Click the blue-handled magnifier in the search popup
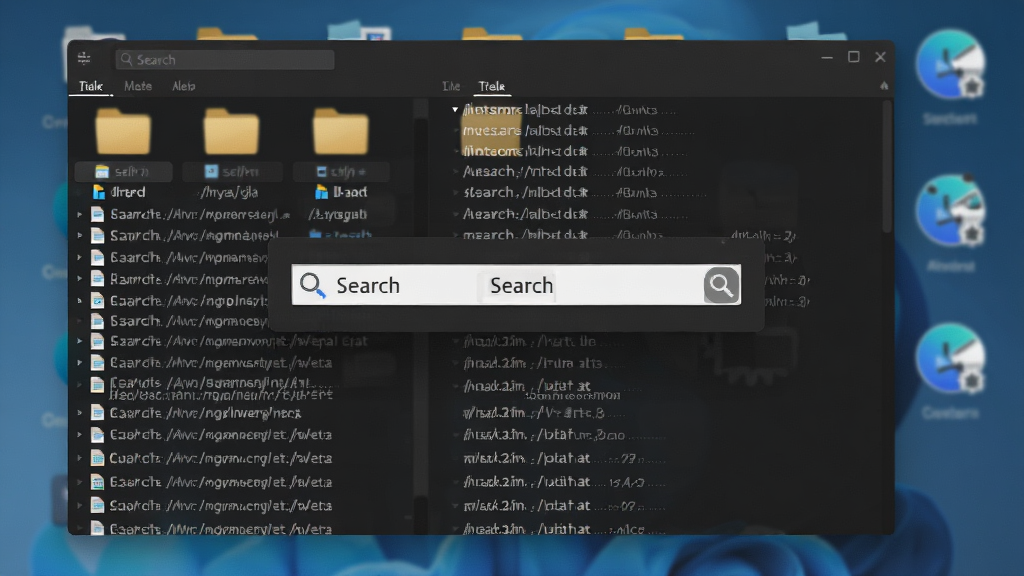The width and height of the screenshot is (1024, 576). click(312, 285)
